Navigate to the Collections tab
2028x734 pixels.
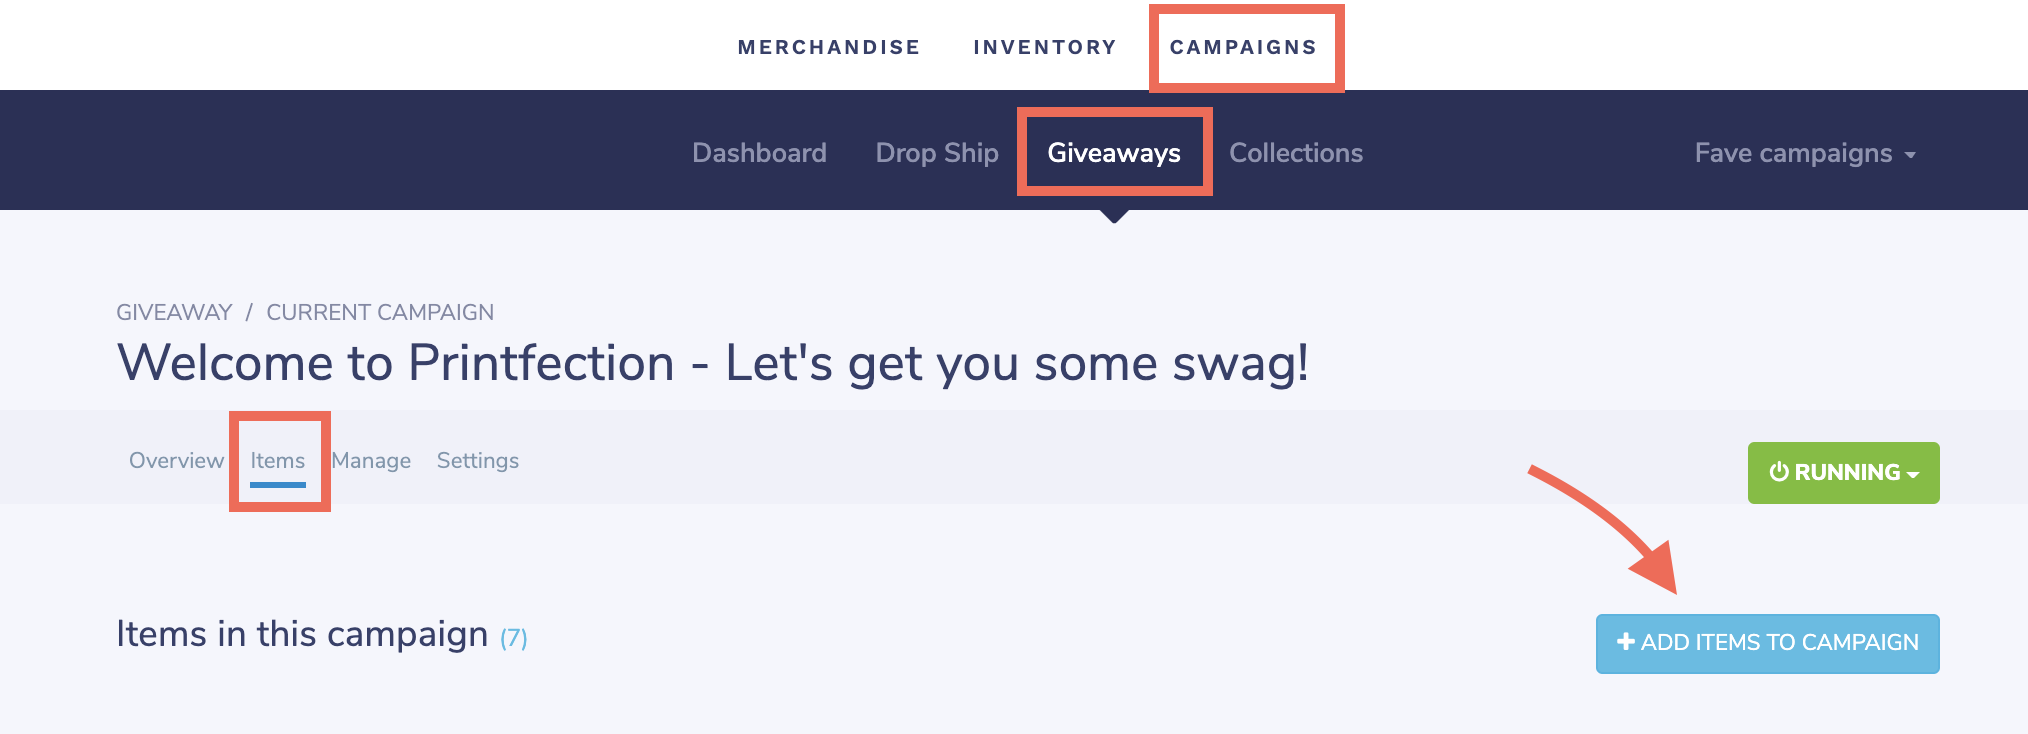1295,153
